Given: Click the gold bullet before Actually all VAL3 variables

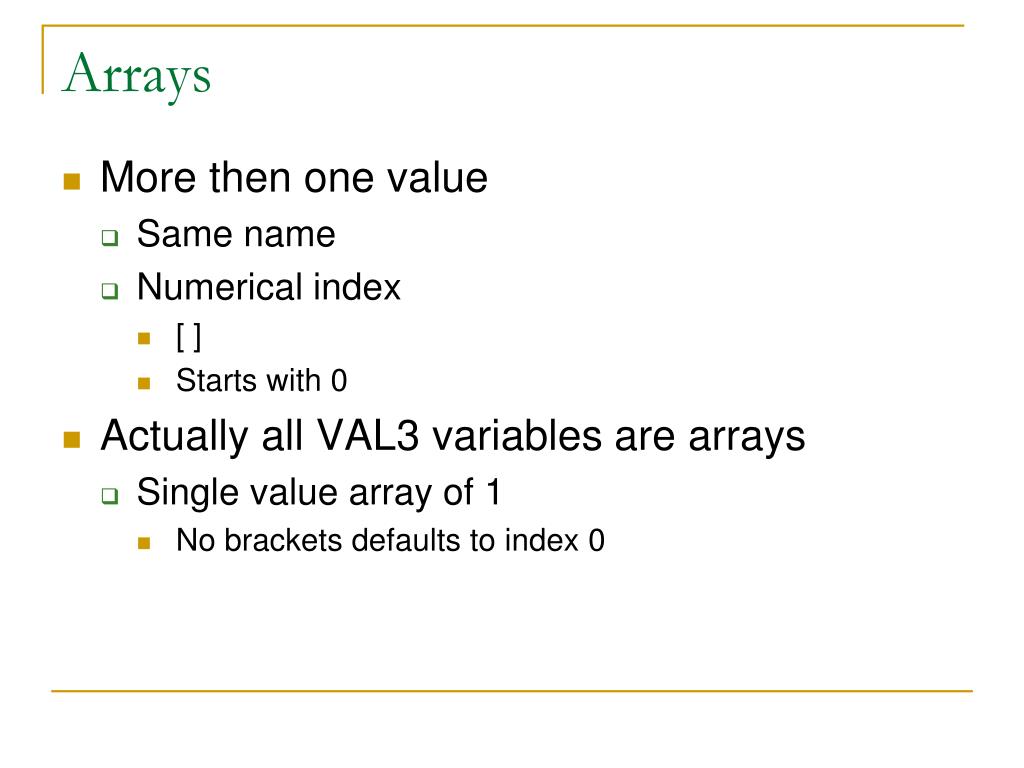Looking at the screenshot, I should pyautogui.click(x=72, y=440).
